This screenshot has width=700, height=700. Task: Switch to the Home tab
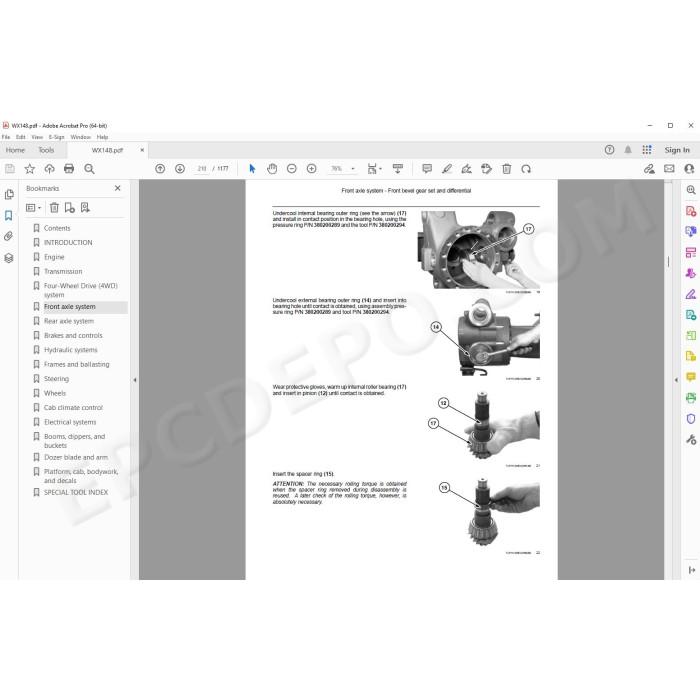[x=15, y=150]
